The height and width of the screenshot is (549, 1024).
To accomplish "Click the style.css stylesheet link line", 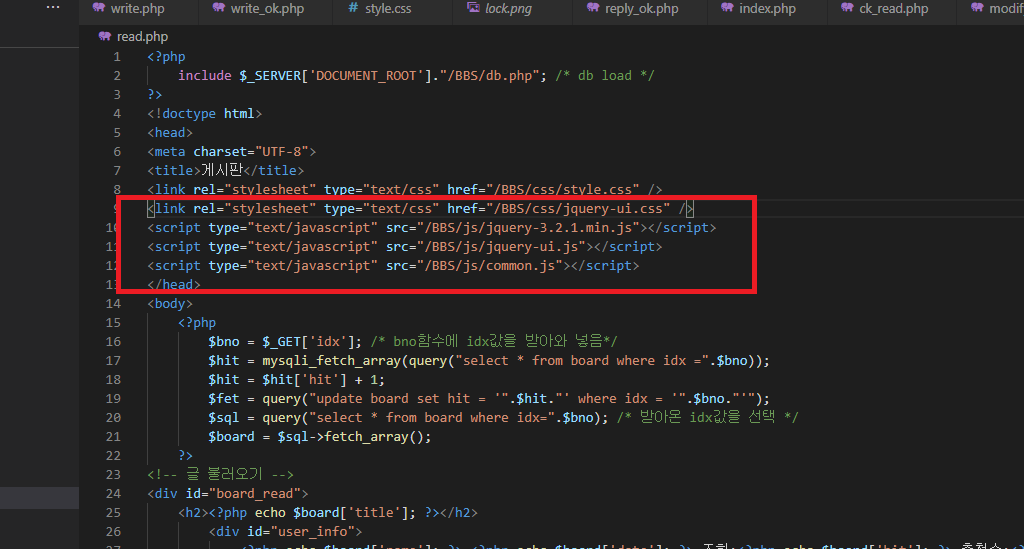I will [404, 189].
